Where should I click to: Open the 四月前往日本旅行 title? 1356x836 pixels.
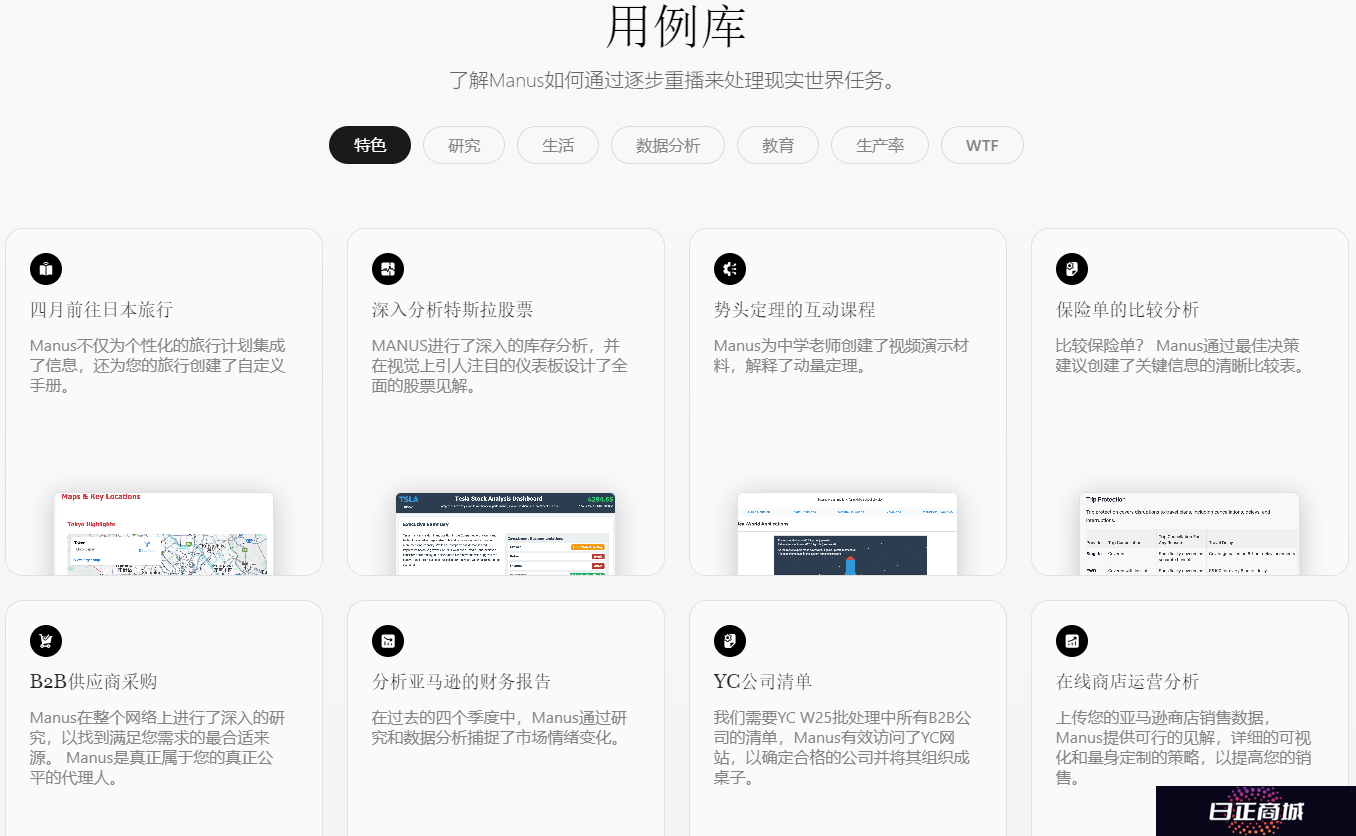point(101,310)
